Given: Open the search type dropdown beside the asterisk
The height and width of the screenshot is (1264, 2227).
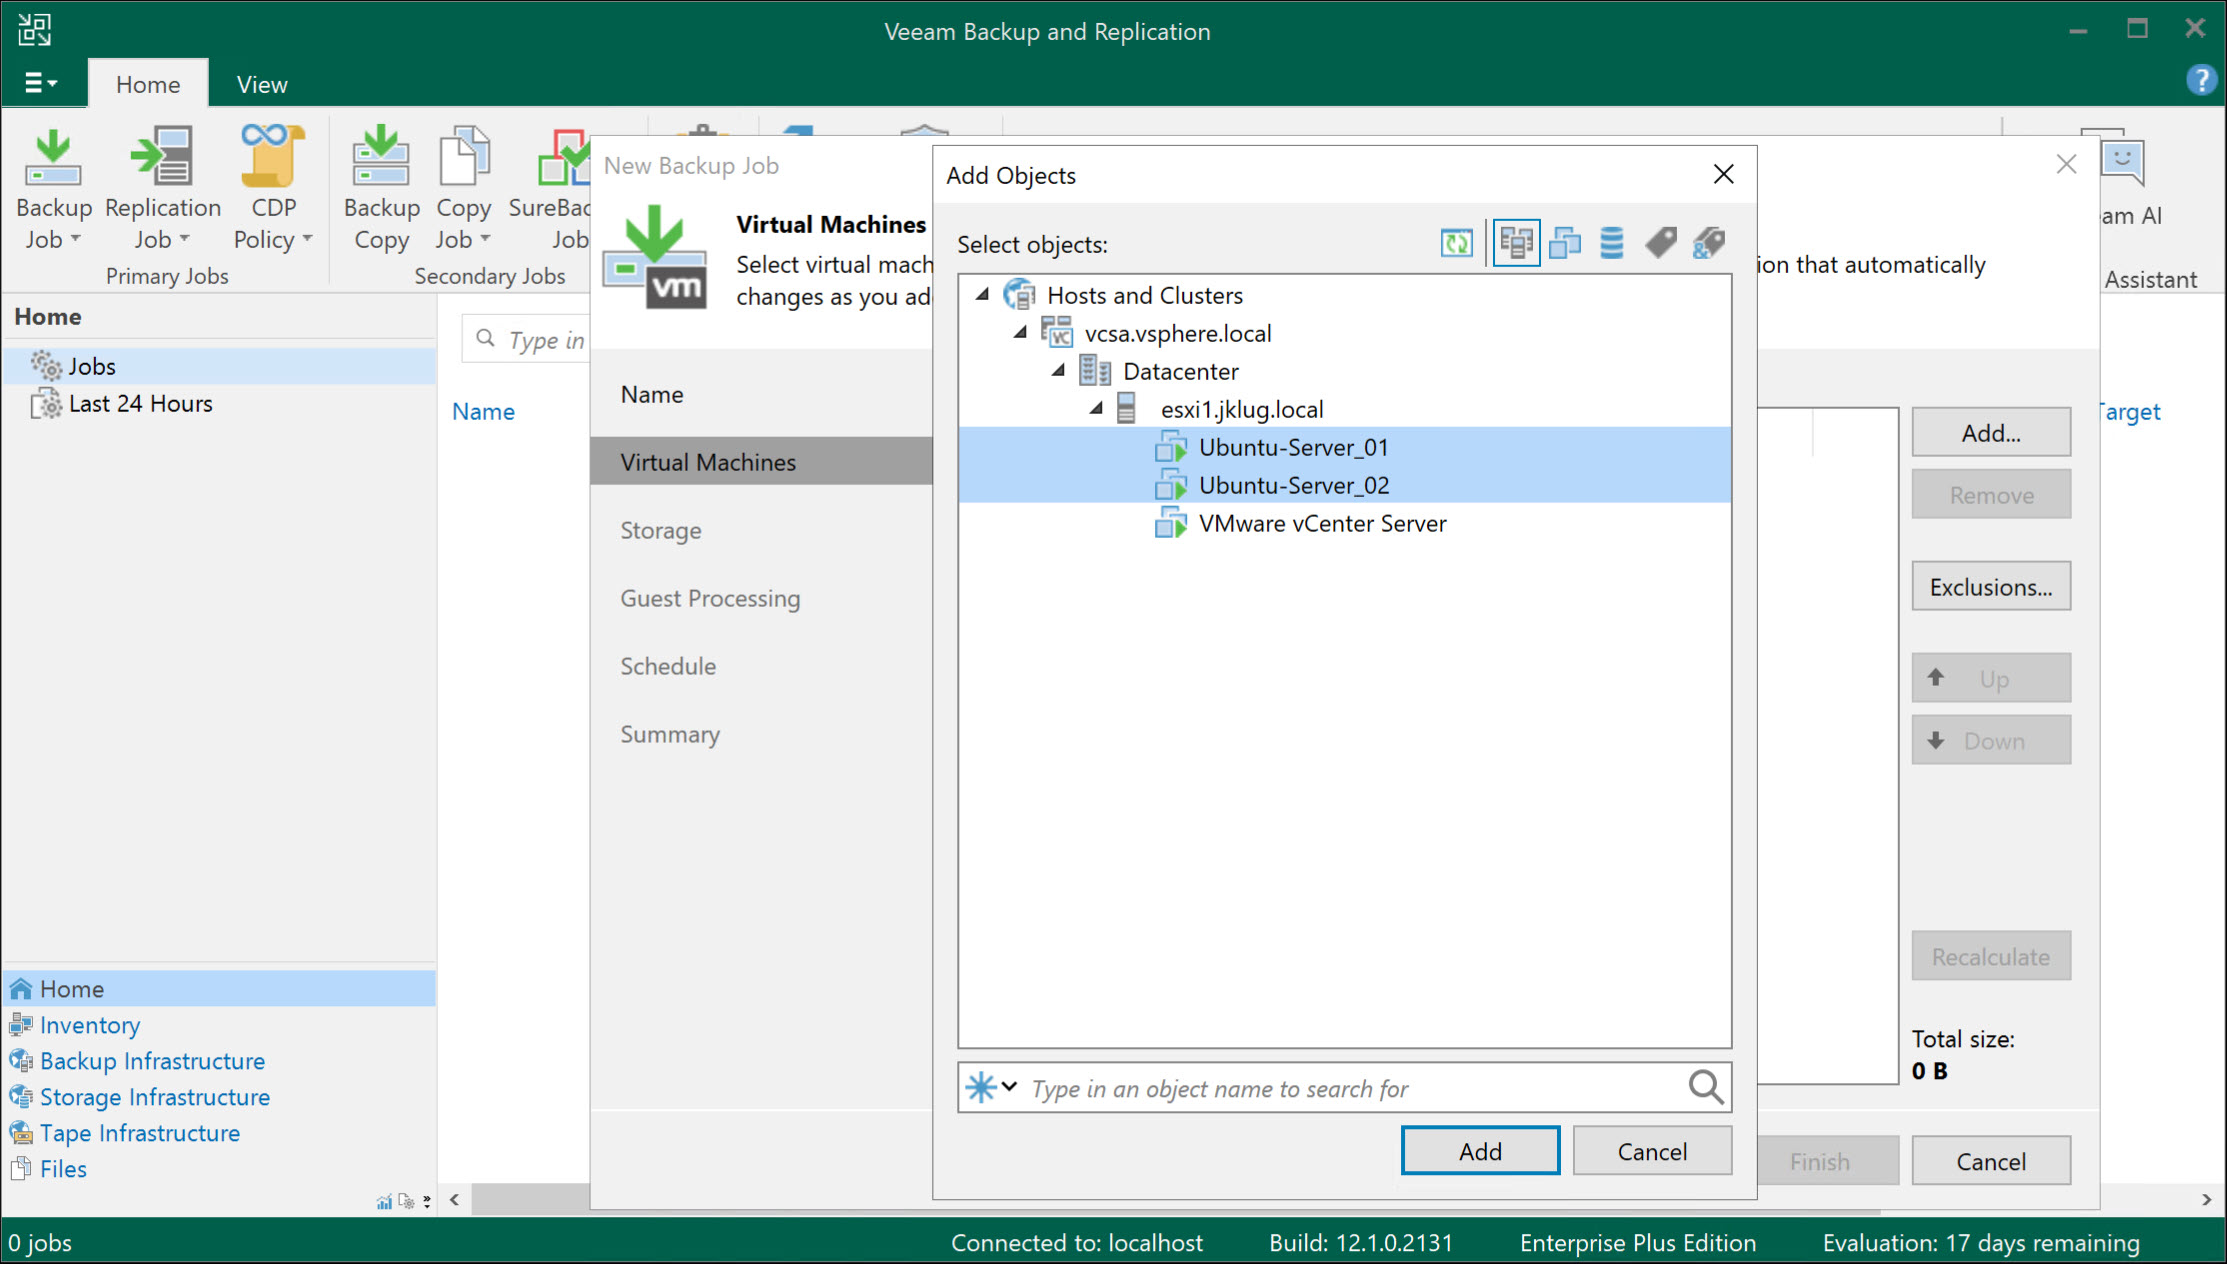Looking at the screenshot, I should (x=1009, y=1087).
